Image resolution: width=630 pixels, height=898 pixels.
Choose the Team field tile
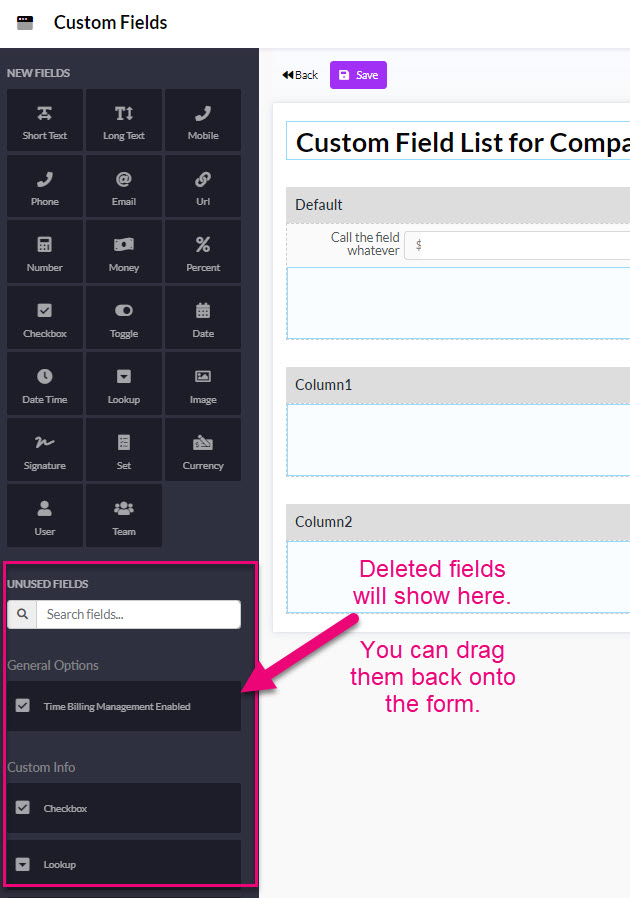(x=124, y=516)
